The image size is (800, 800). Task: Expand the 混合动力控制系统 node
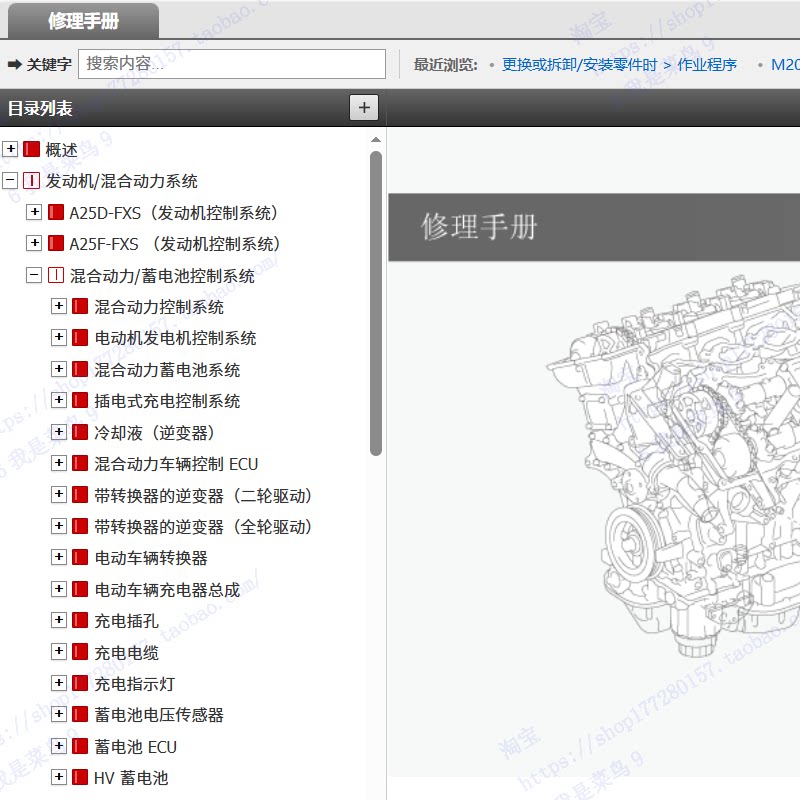[59, 306]
